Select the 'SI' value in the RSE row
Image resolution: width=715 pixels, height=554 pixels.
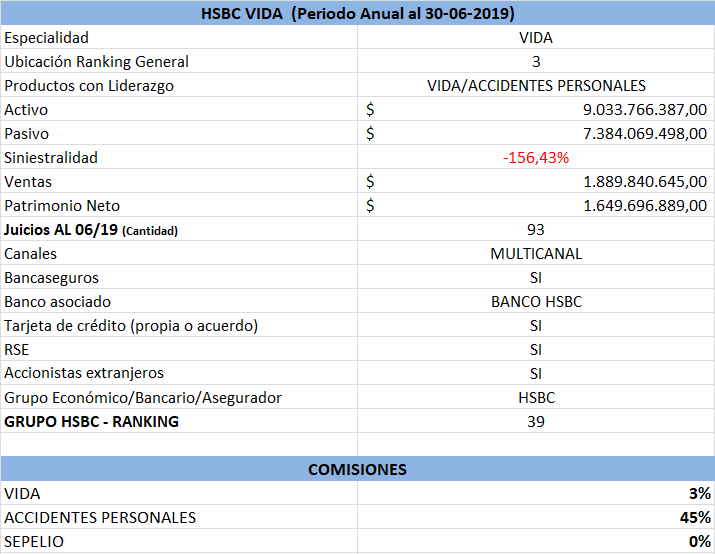(536, 350)
